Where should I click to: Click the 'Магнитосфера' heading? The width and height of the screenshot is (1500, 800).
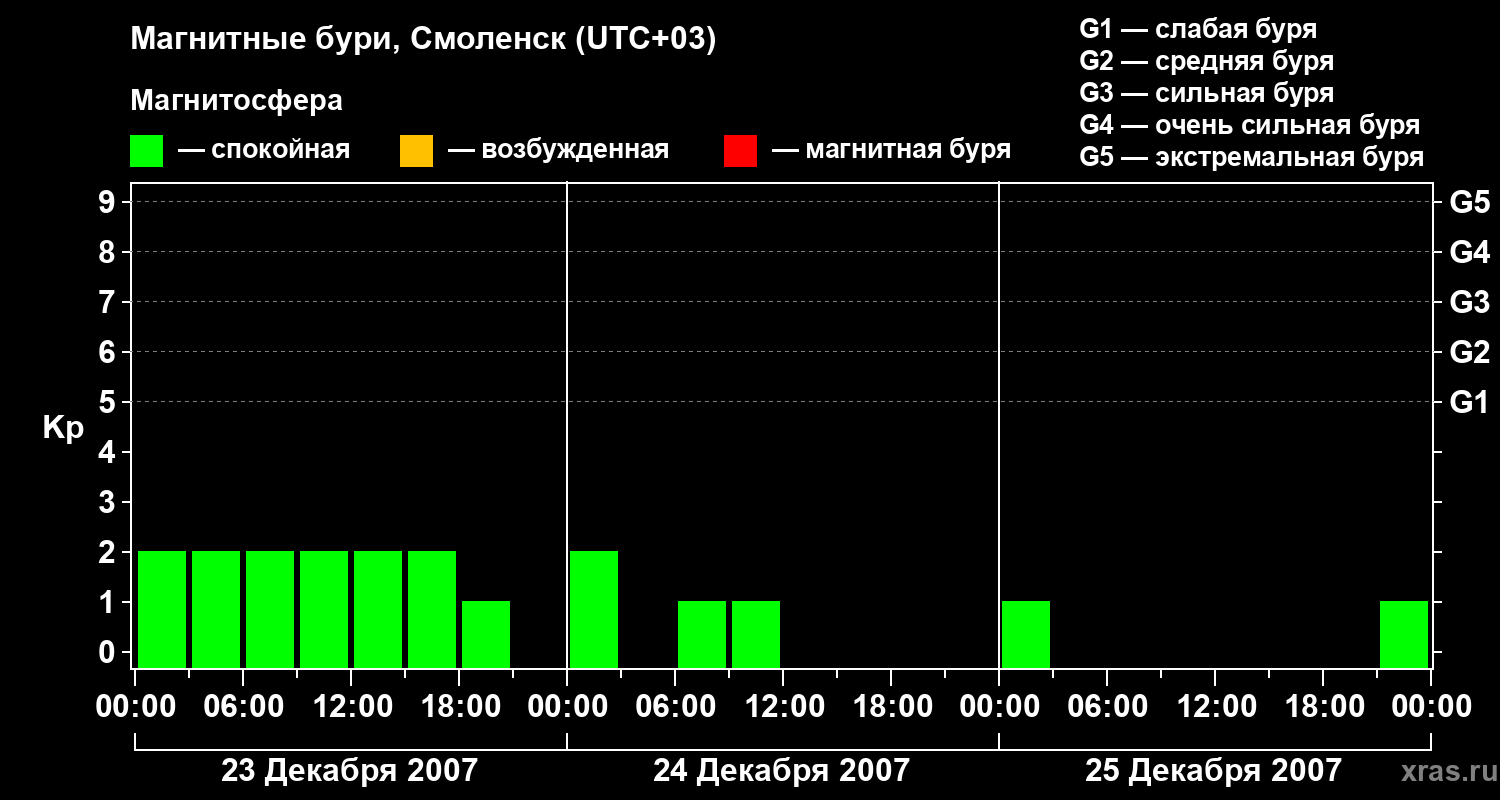point(236,101)
